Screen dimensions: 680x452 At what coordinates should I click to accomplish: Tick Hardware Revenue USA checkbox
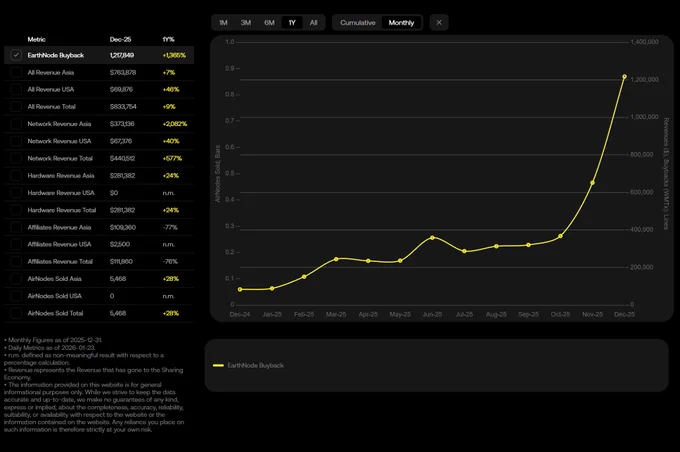click(x=16, y=193)
